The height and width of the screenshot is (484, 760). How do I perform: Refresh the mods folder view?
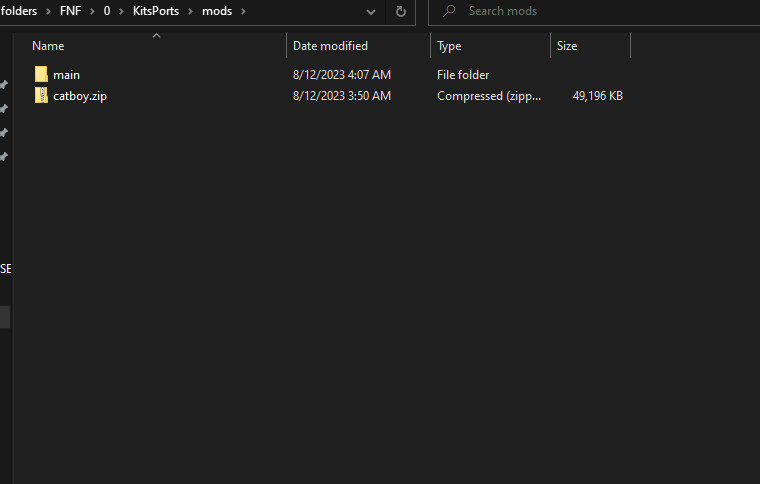pyautogui.click(x=400, y=11)
